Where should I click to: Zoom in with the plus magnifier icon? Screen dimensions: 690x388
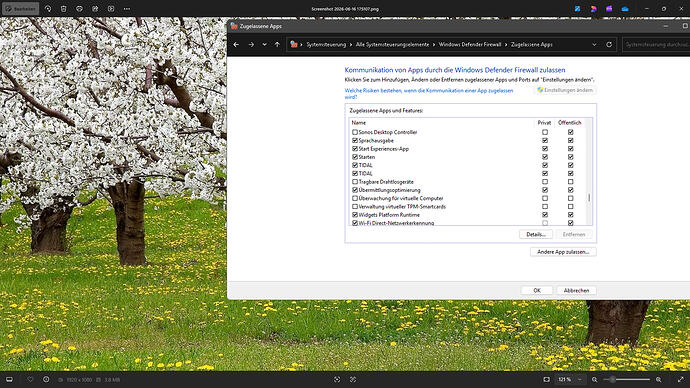(659, 379)
